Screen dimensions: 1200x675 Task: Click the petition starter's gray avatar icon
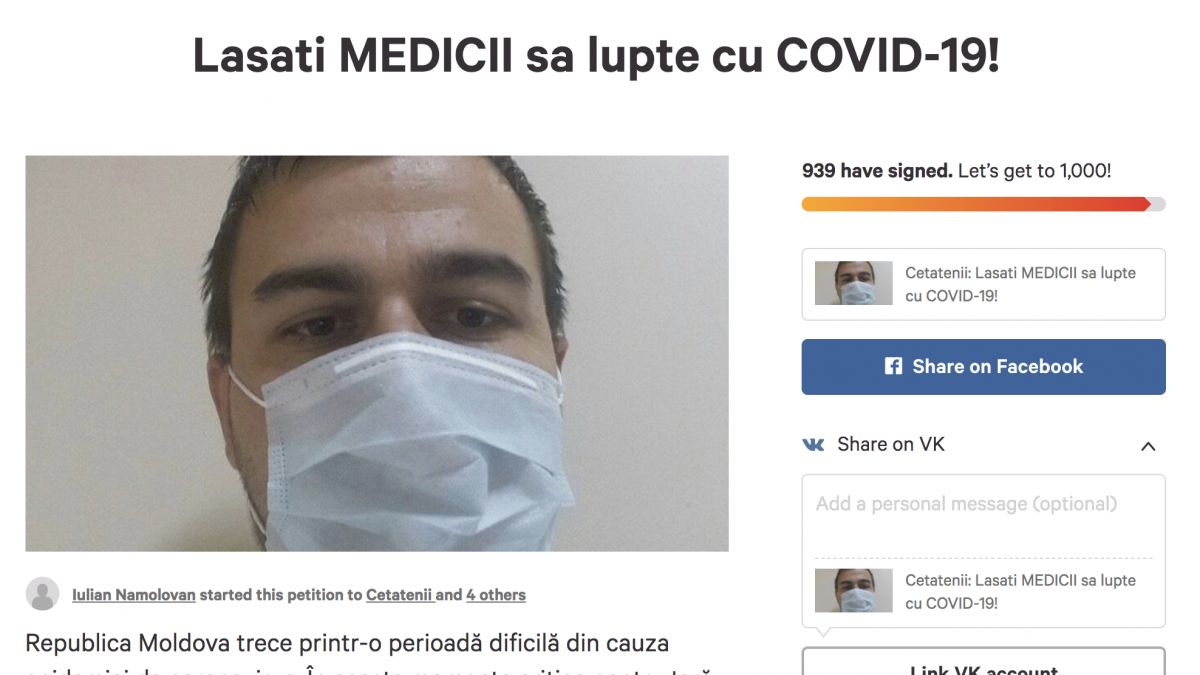point(42,594)
